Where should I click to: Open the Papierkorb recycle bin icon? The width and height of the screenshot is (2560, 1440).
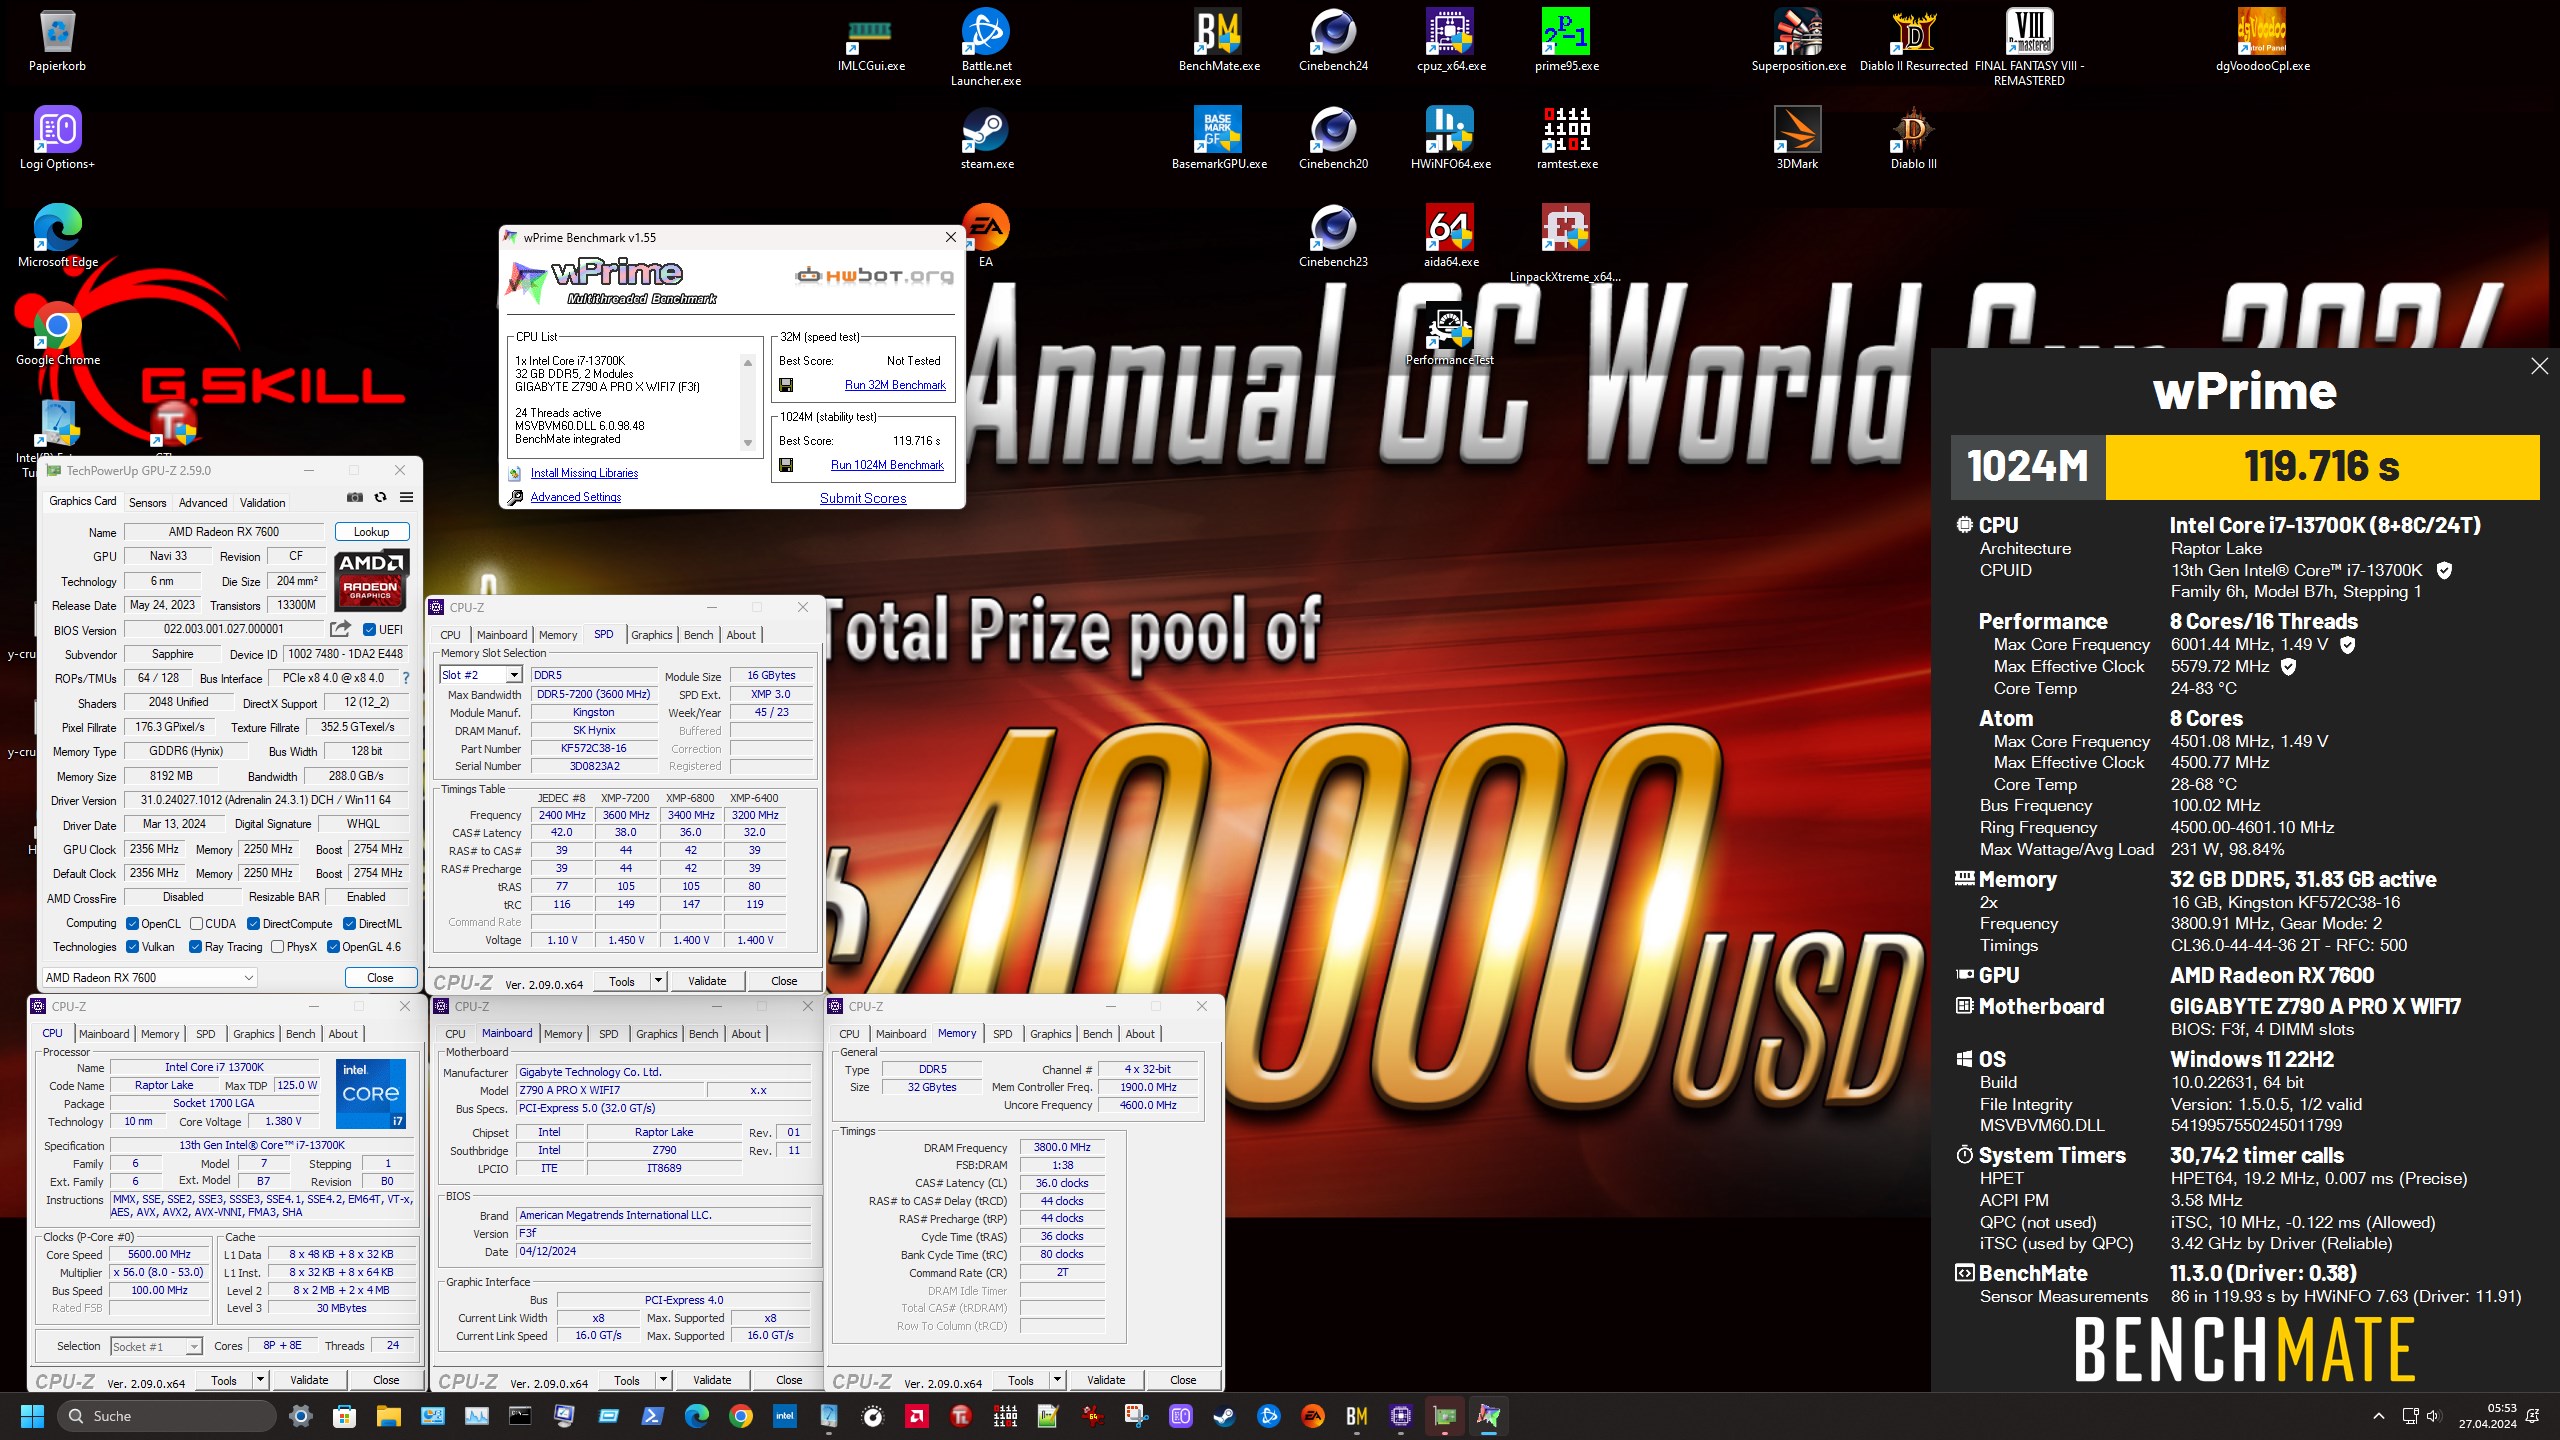tap(57, 41)
